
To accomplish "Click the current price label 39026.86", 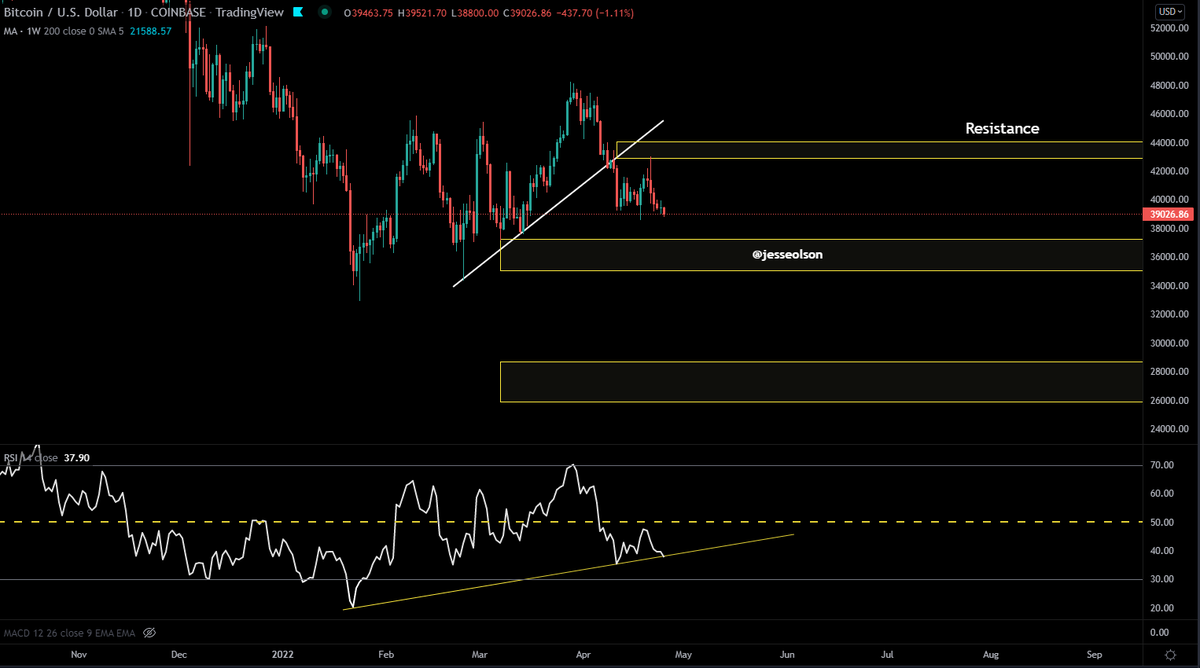I will pos(1170,214).
